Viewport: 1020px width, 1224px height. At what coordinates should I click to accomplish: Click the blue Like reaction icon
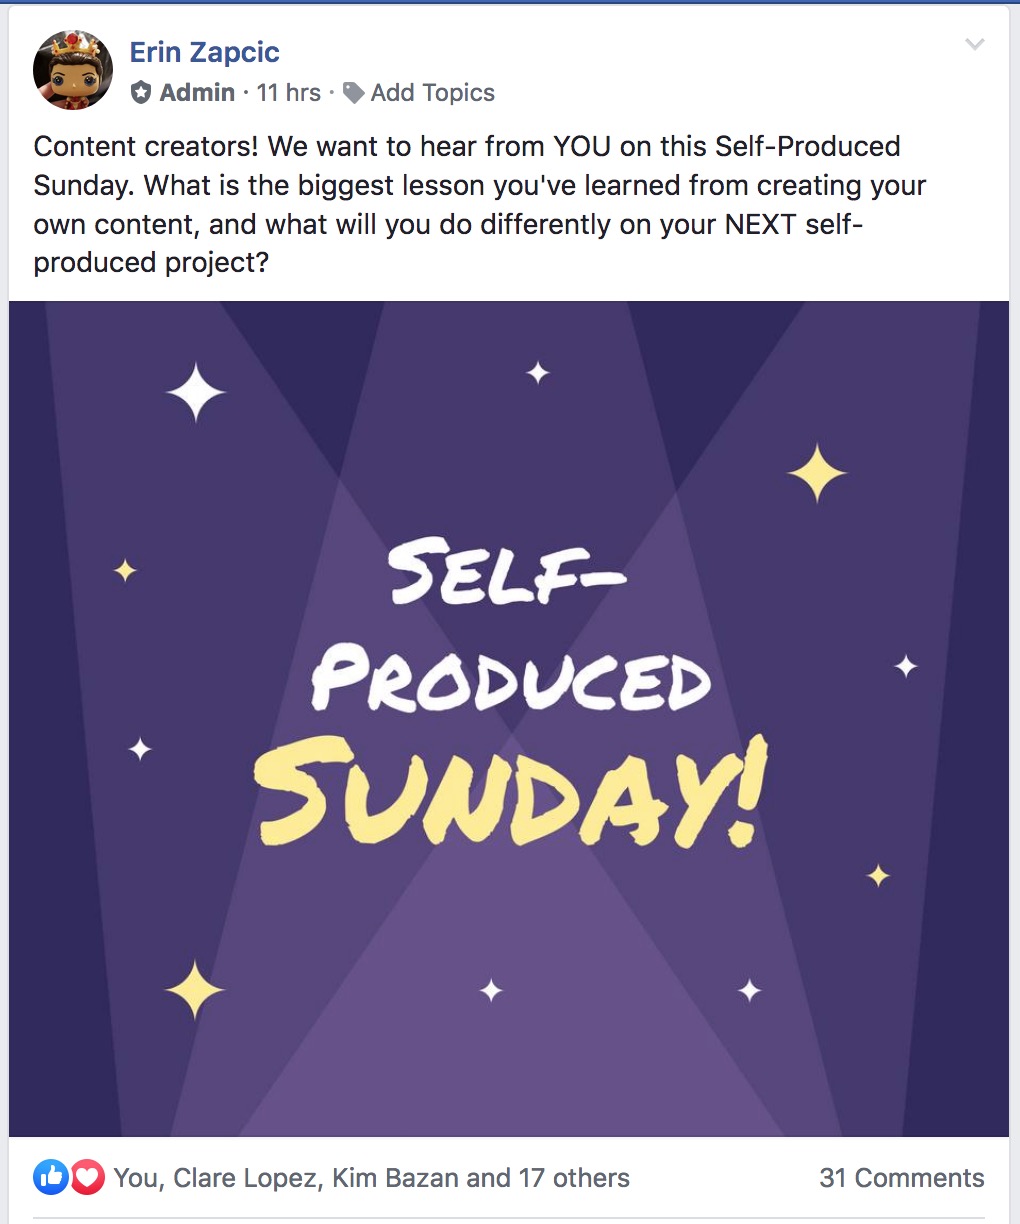[50, 1177]
